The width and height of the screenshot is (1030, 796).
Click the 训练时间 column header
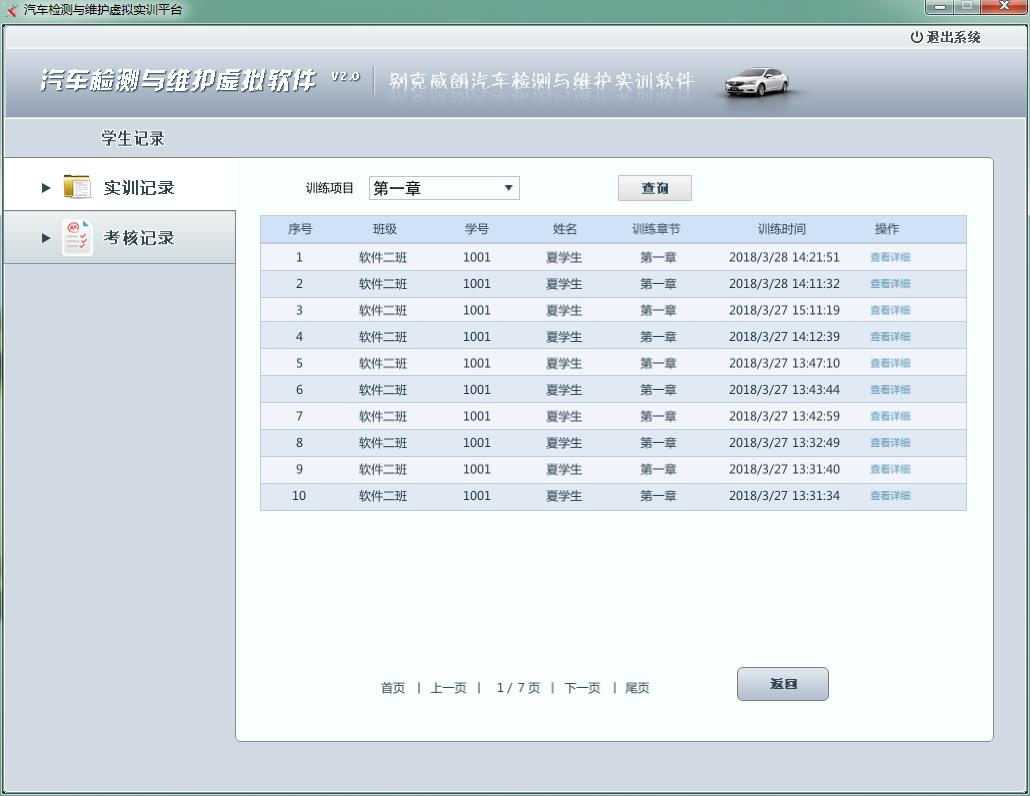pos(781,229)
